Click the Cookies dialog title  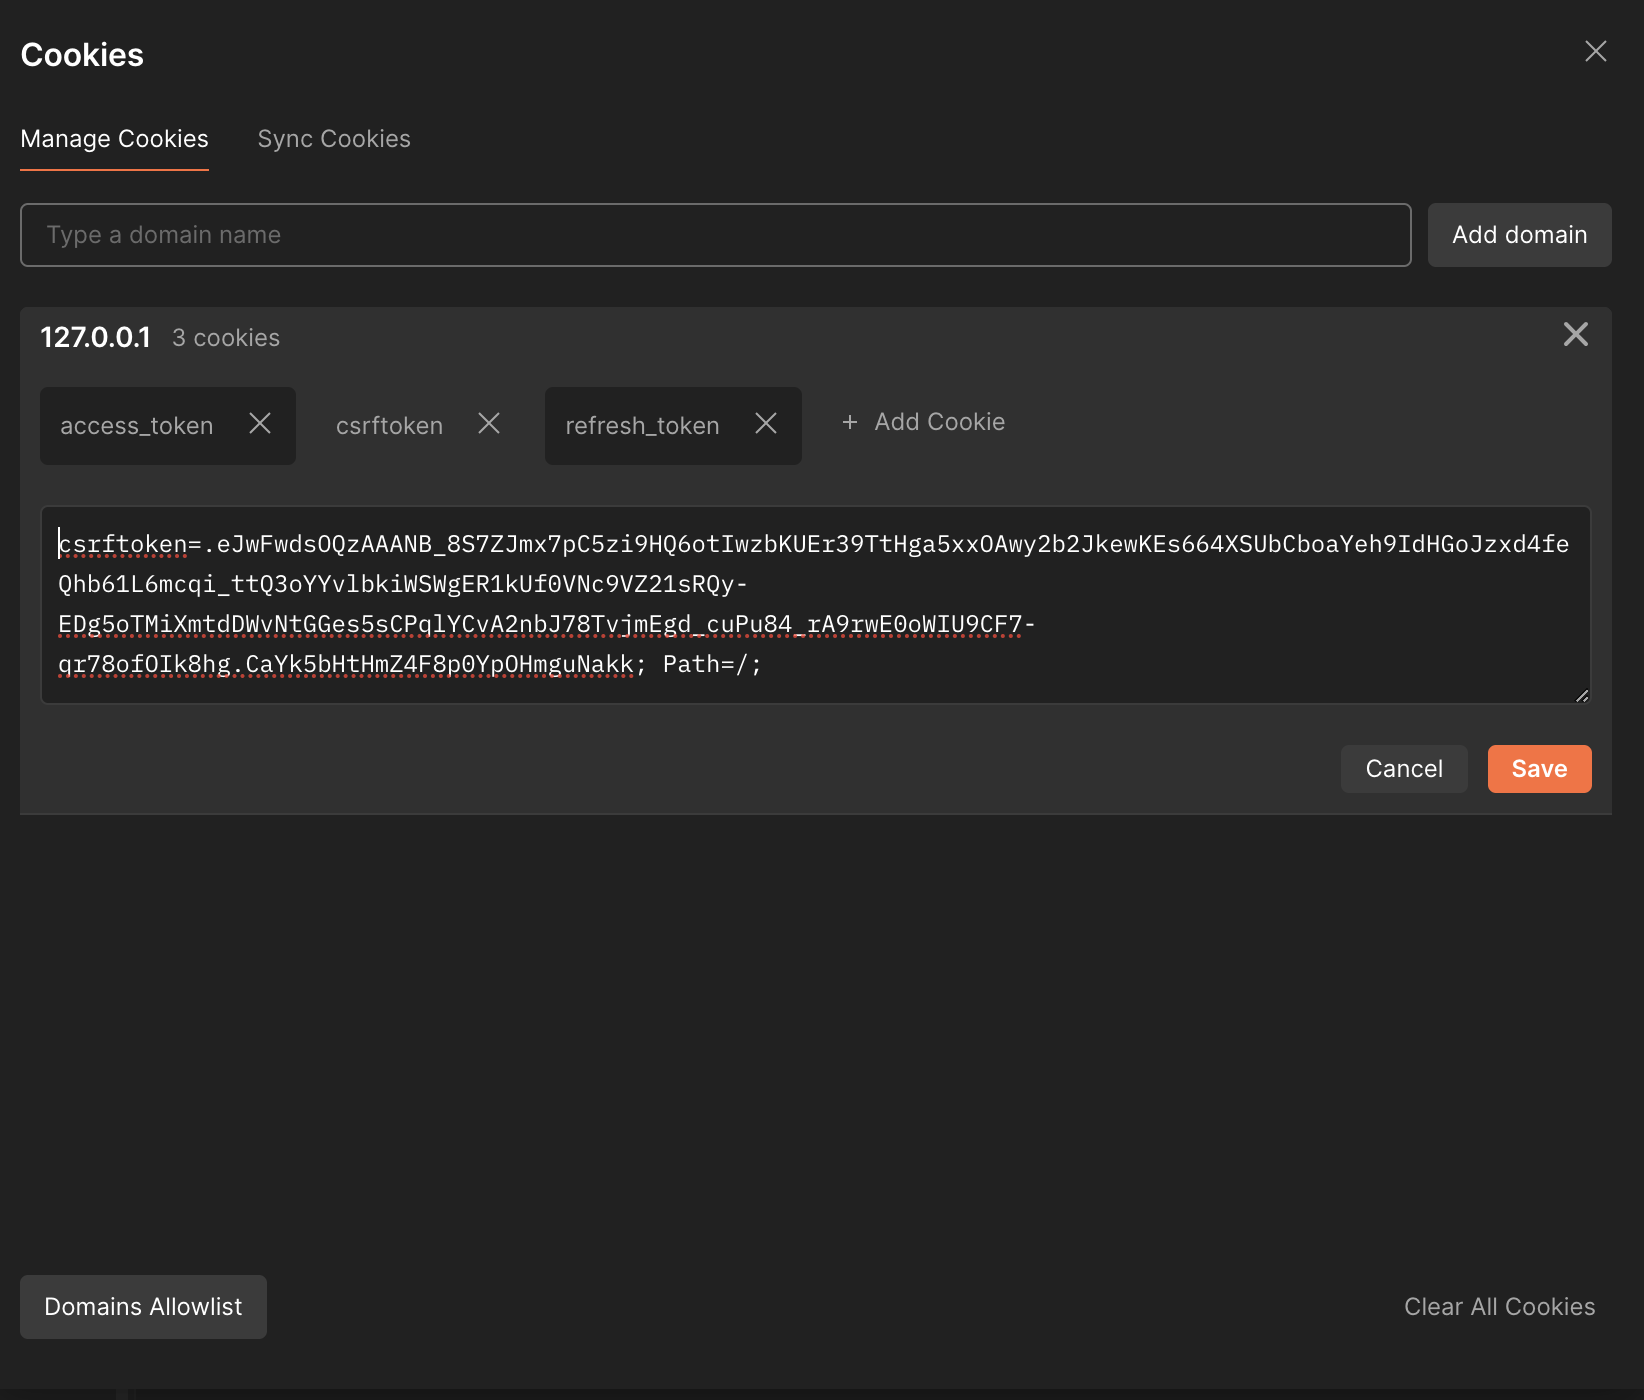[x=82, y=55]
